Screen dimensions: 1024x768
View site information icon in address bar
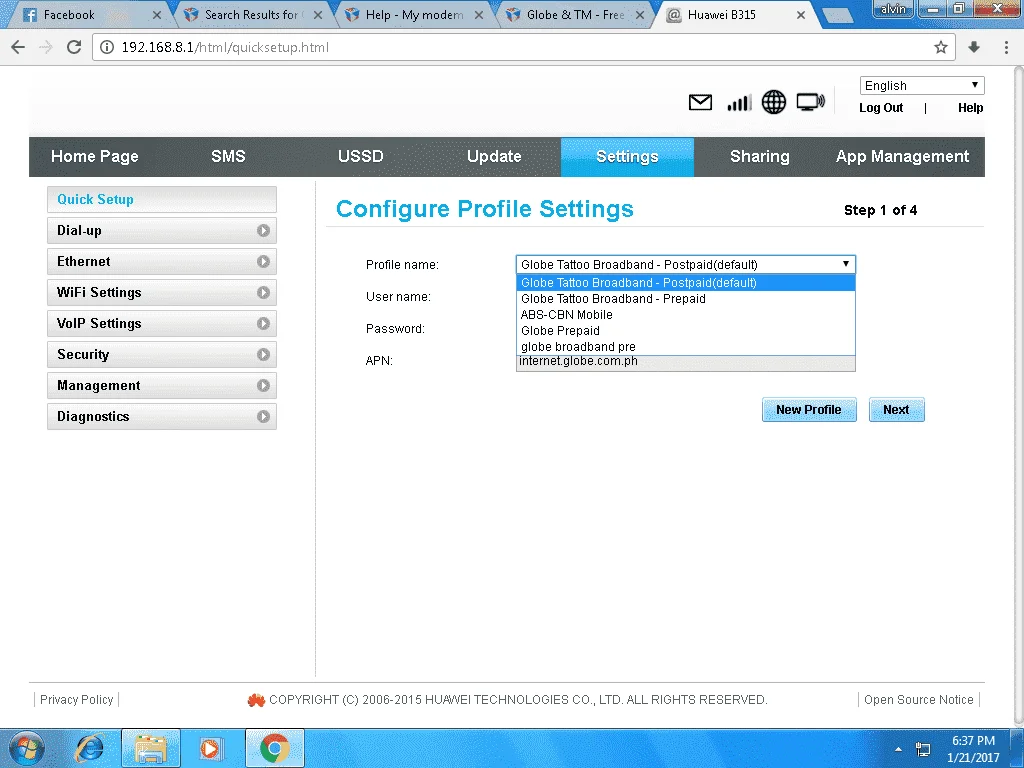tap(107, 47)
